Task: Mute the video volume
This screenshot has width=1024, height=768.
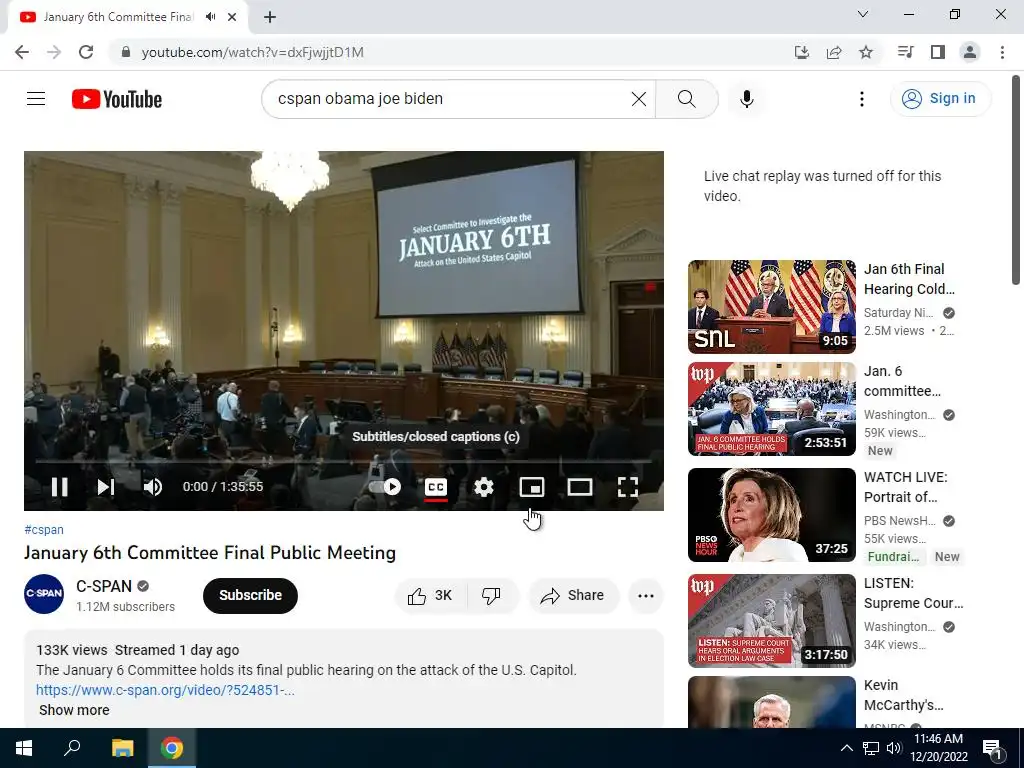Action: (153, 487)
